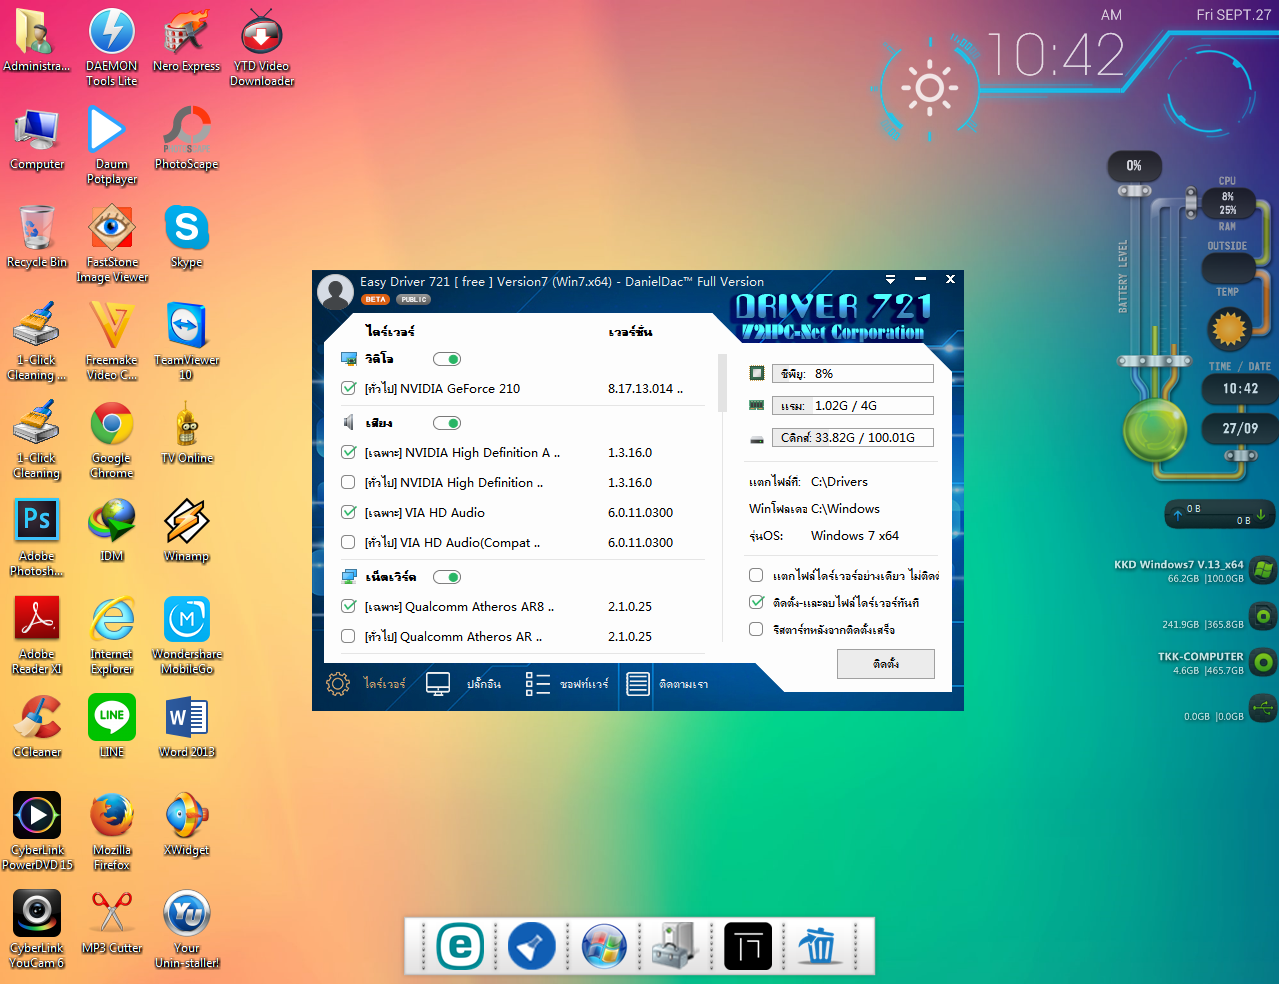The image size is (1279, 984).
Task: Select CCleaner desktop icon
Action: tap(37, 726)
